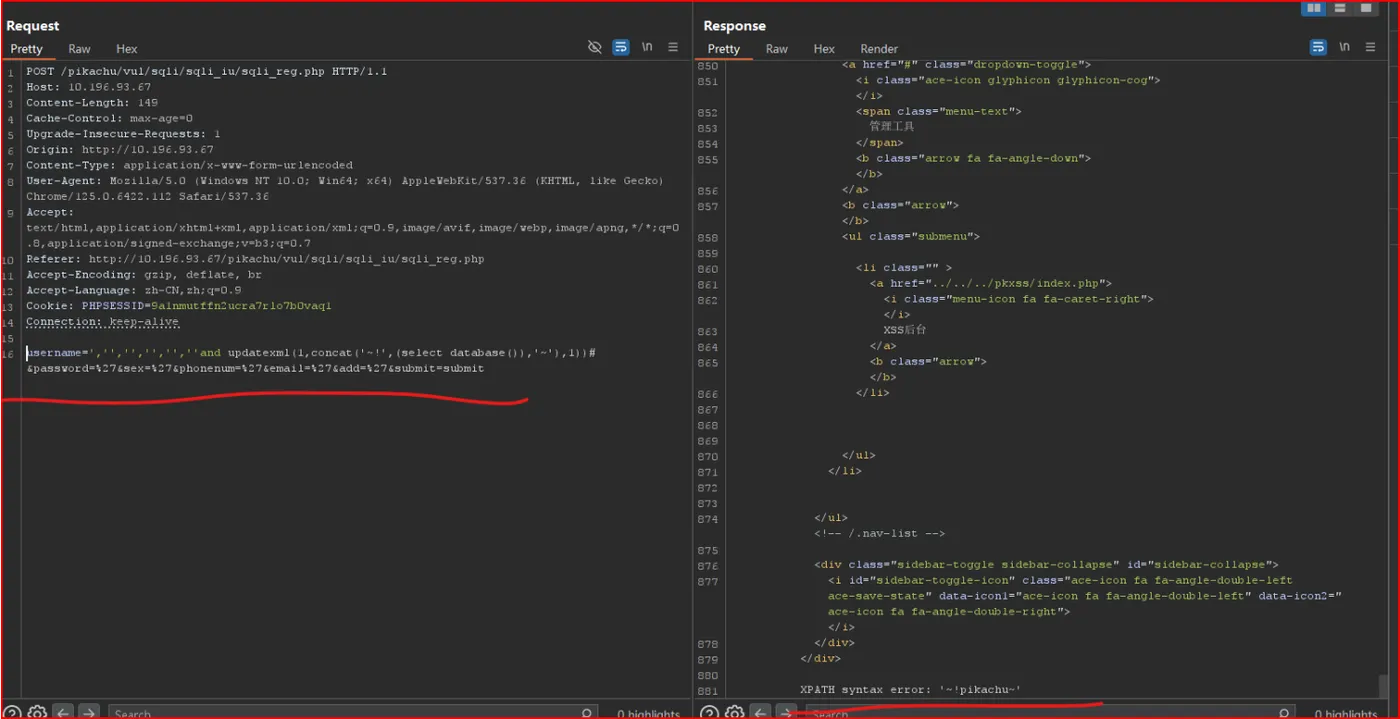Go to next match in Response search

785,713
